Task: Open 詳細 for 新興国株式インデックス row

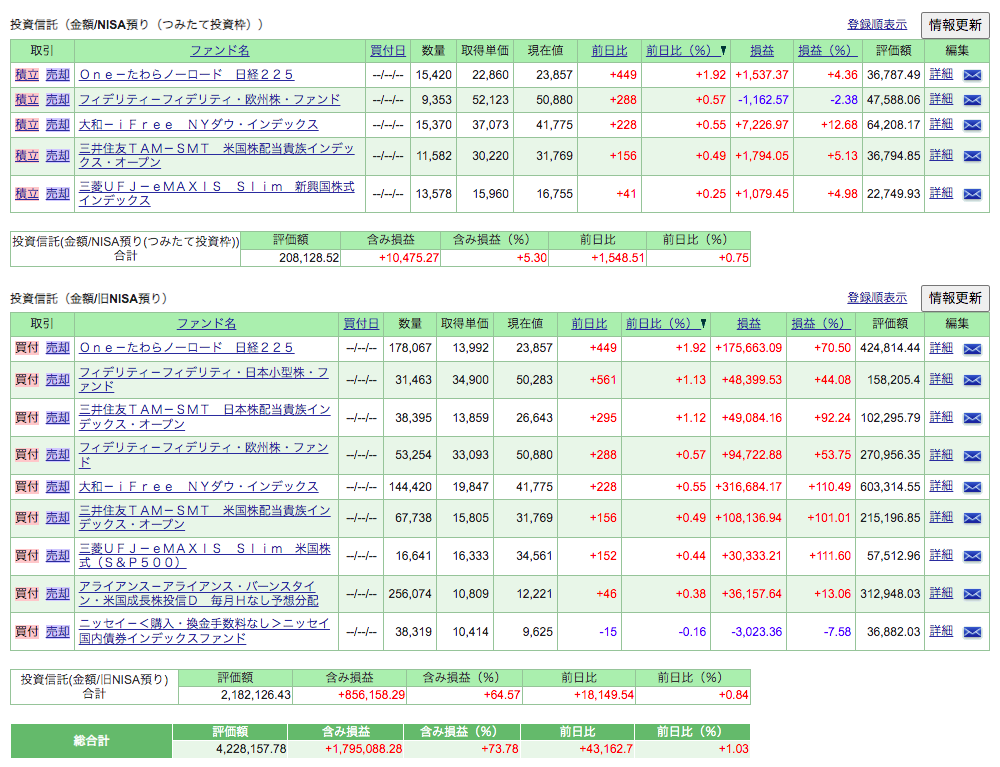Action: [x=941, y=193]
